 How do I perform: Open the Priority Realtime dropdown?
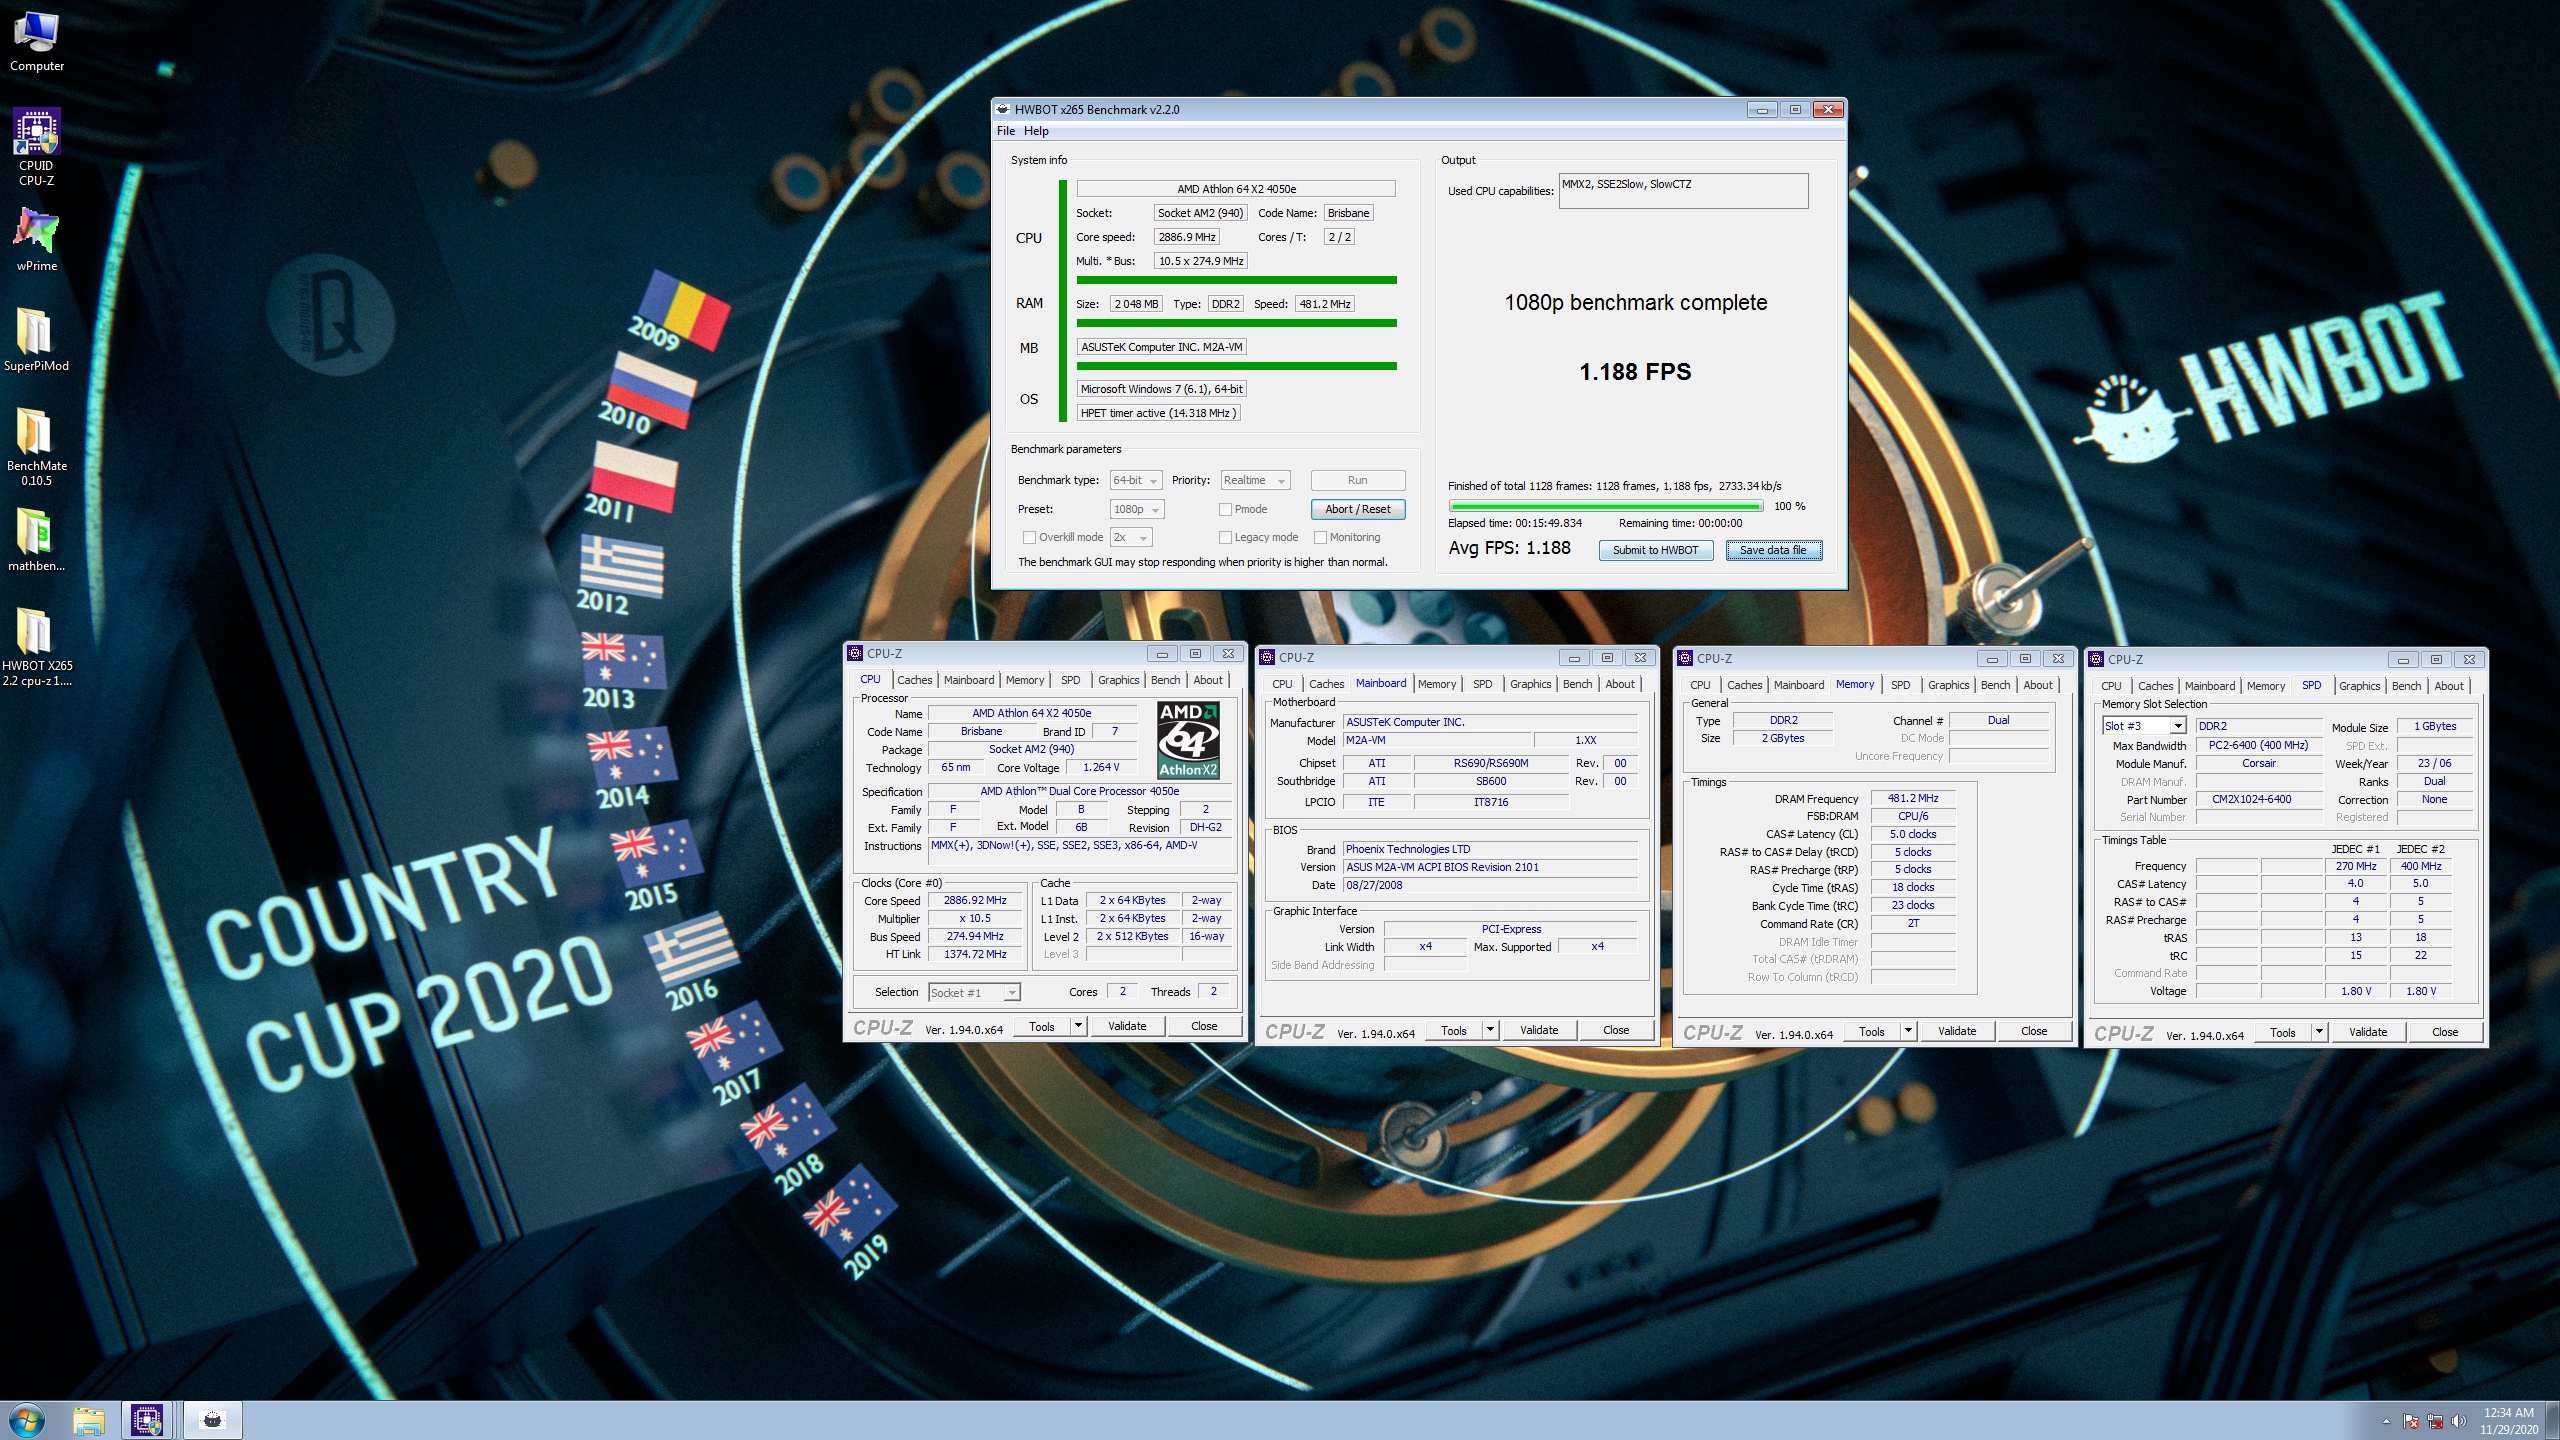point(1255,481)
